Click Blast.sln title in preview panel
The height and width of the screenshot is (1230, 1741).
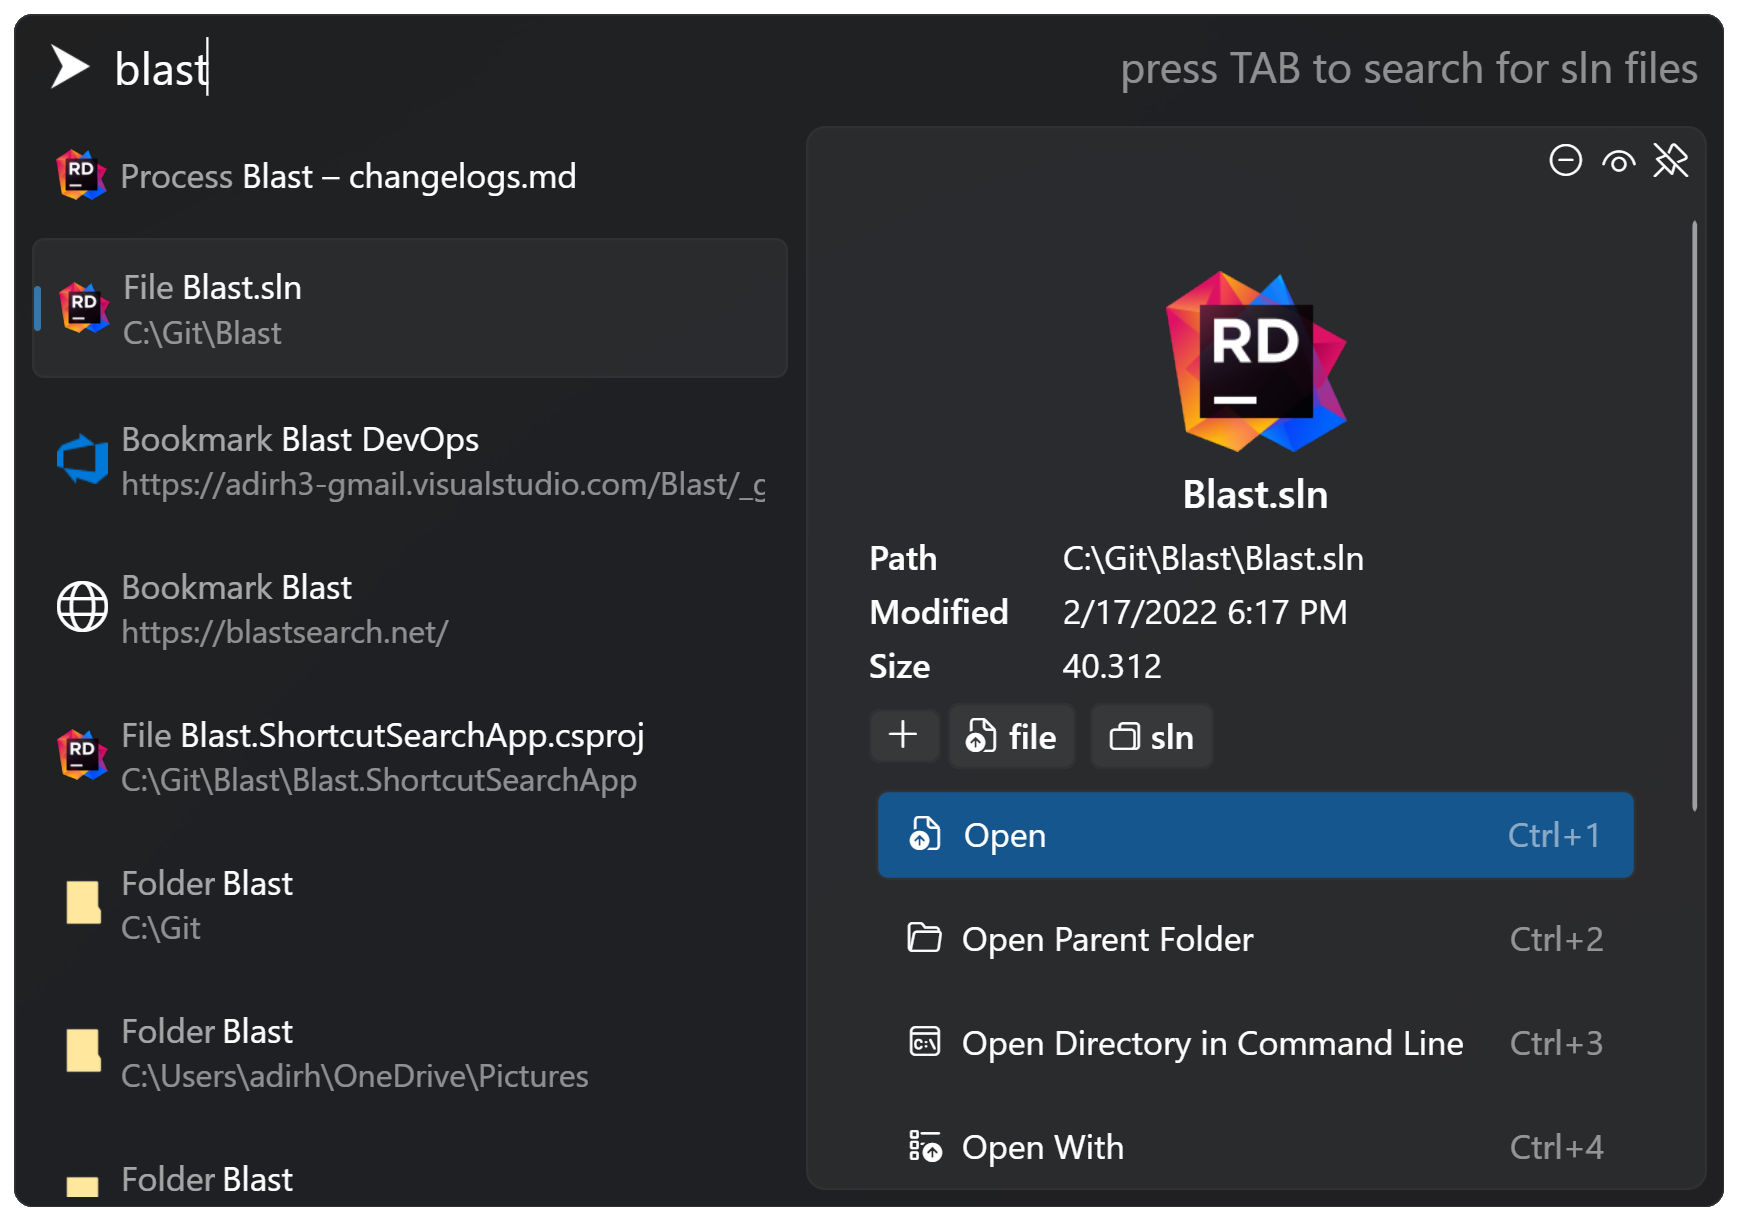[1255, 494]
